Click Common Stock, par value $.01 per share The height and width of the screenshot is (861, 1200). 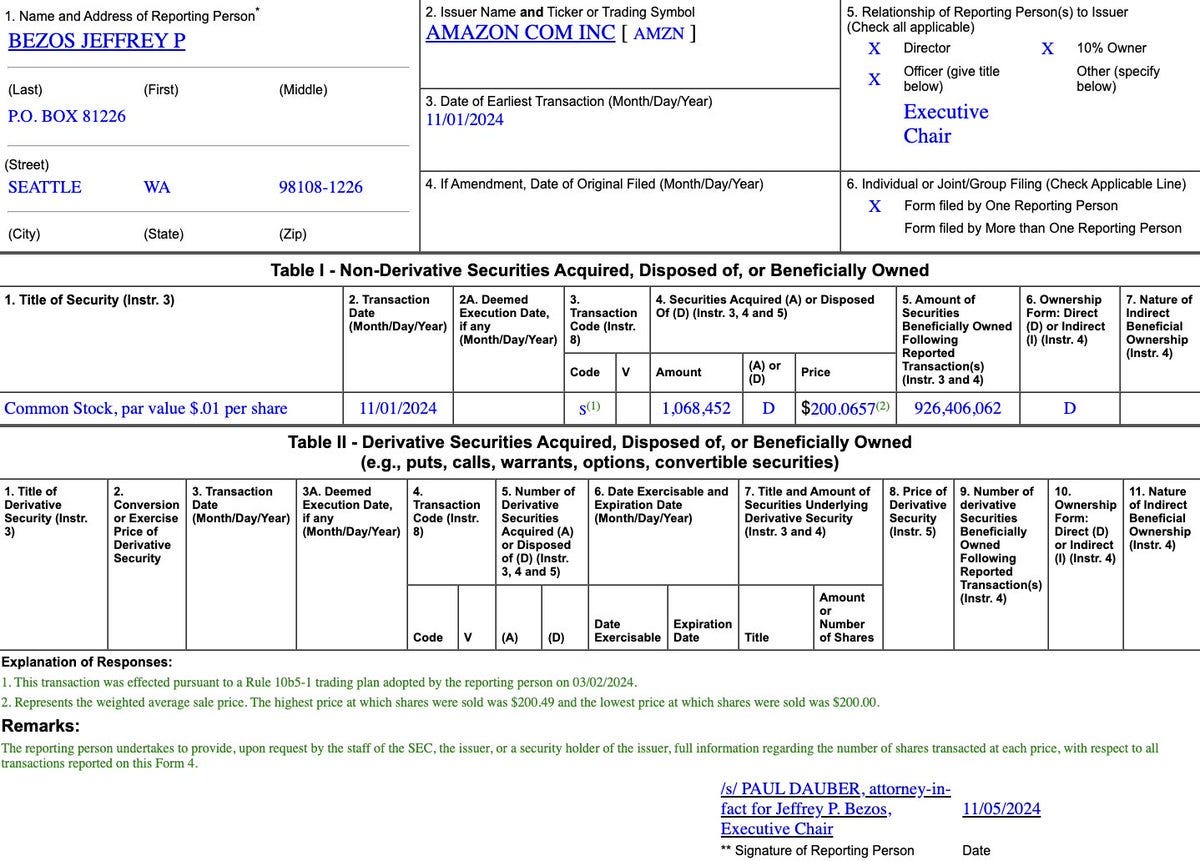[x=146, y=408]
